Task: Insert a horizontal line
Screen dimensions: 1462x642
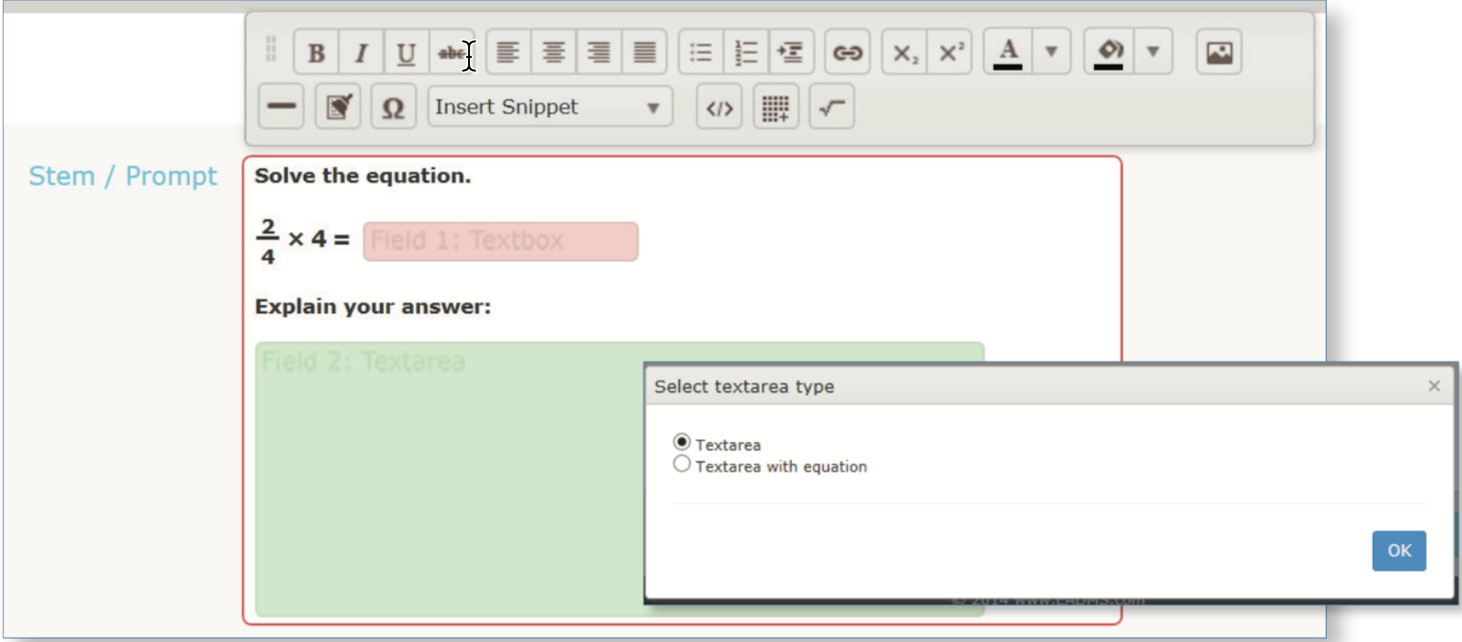Action: point(281,107)
